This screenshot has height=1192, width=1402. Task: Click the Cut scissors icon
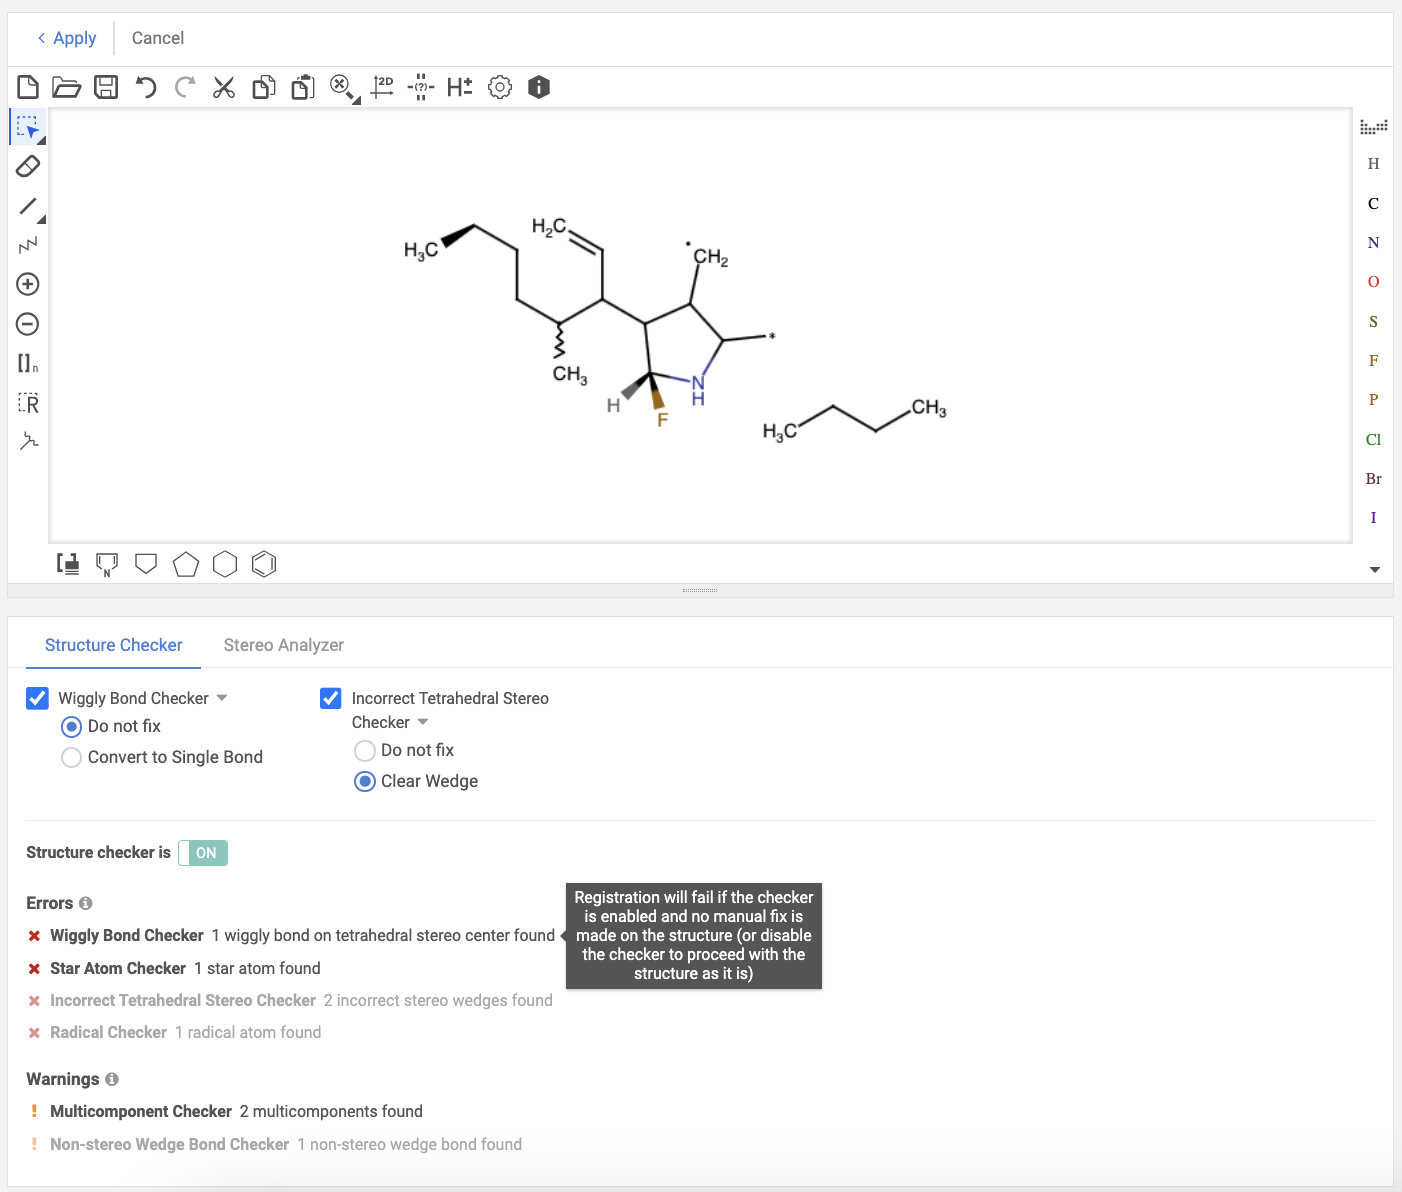pos(224,88)
